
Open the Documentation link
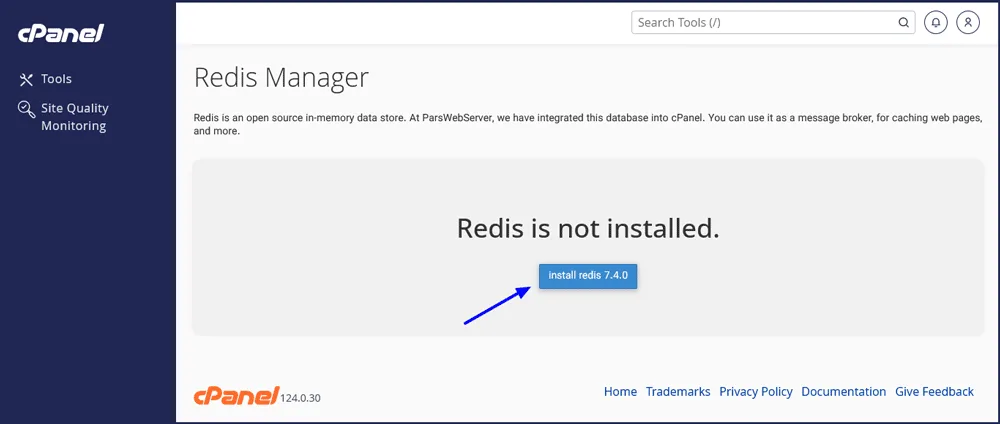tap(843, 392)
